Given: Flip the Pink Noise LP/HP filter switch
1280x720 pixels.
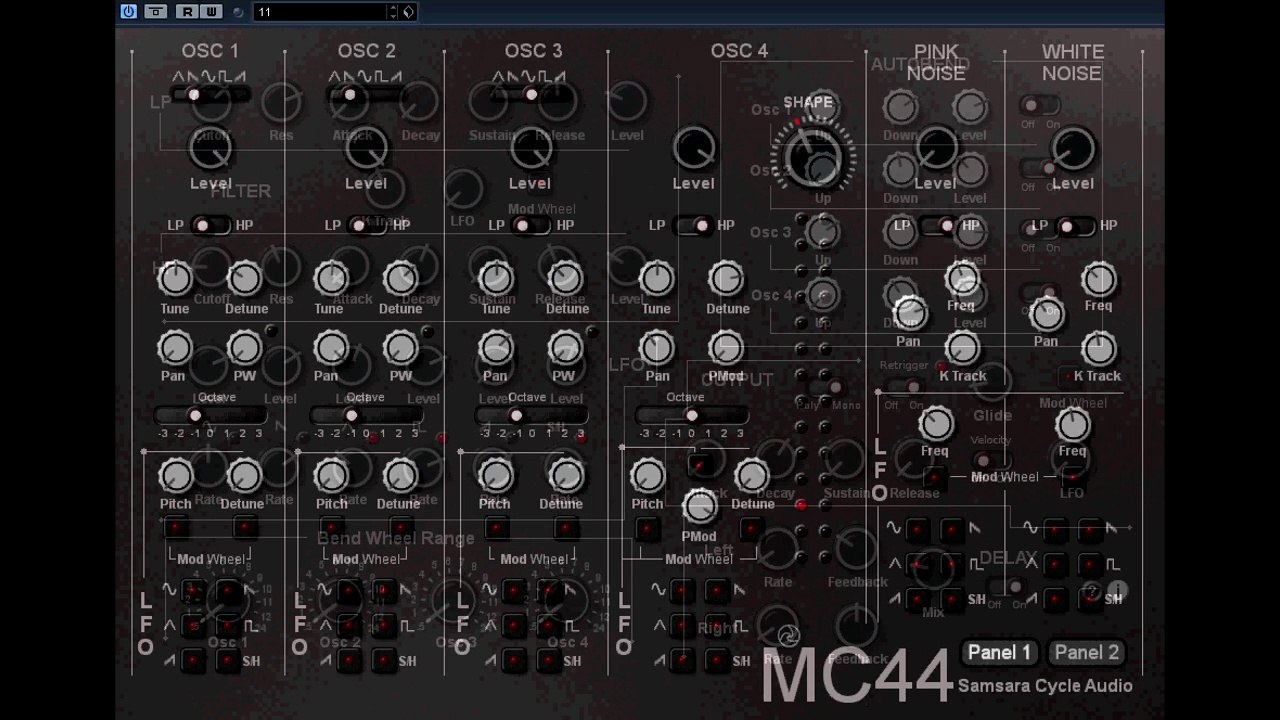Looking at the screenshot, I should coord(938,226).
